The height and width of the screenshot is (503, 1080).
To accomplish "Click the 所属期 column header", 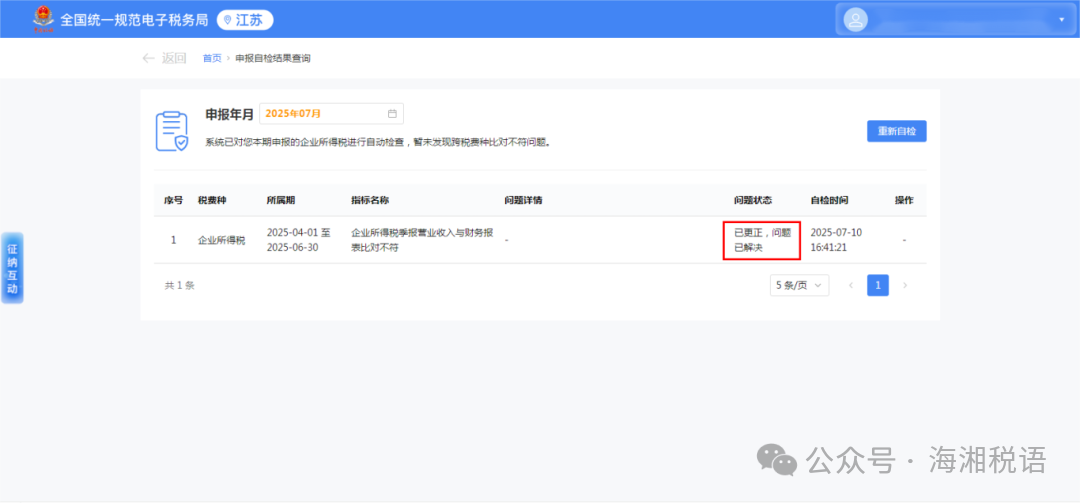I will [x=281, y=201].
